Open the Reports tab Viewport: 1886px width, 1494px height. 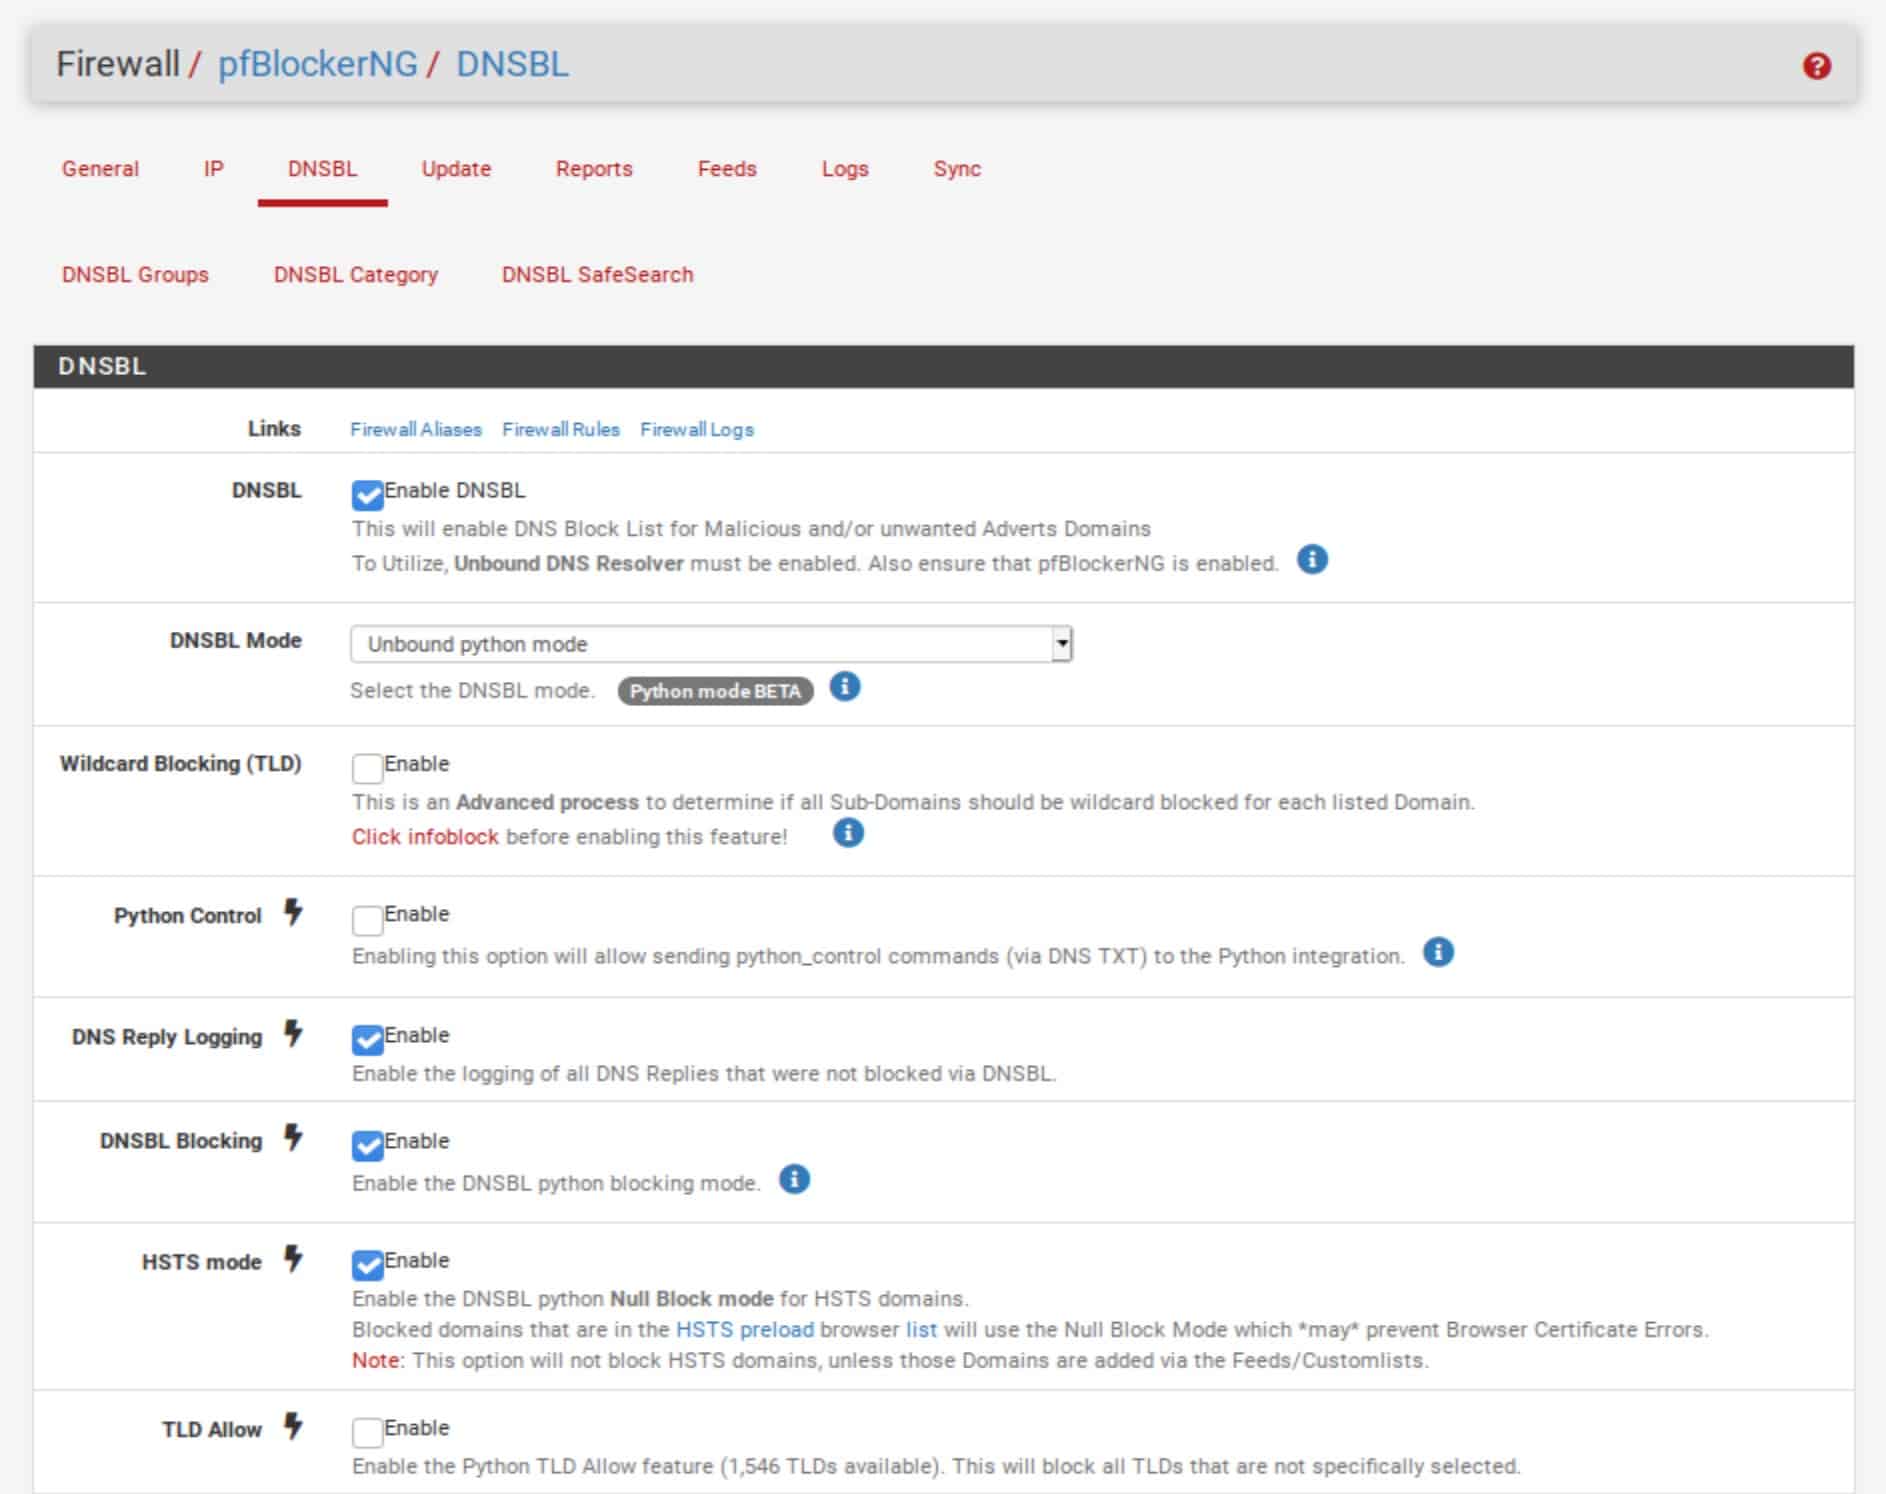click(x=594, y=169)
